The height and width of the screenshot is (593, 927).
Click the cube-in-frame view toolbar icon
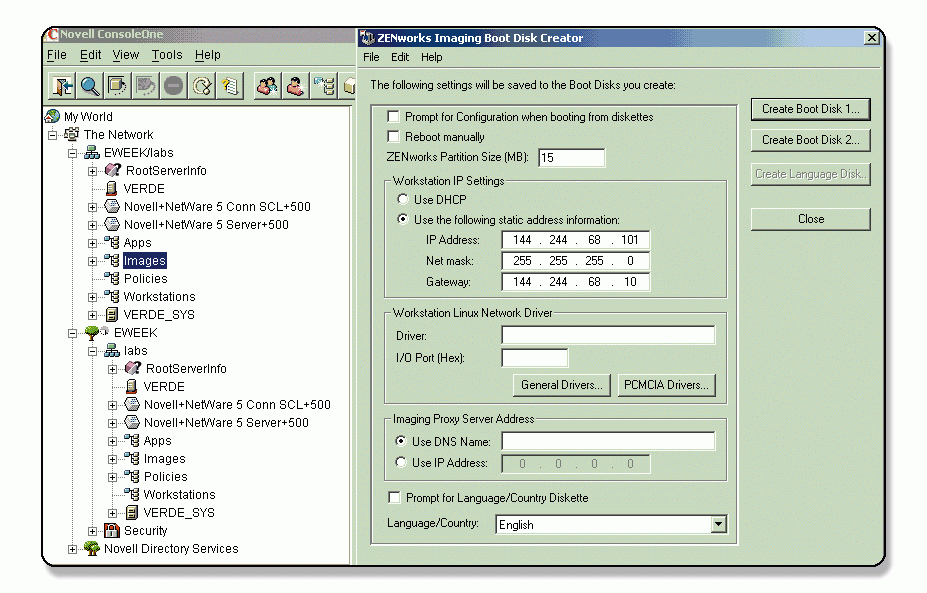tap(118, 86)
